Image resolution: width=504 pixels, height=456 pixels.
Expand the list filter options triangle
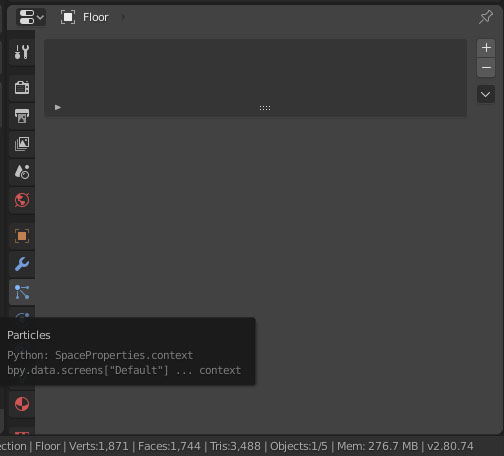tap(58, 107)
